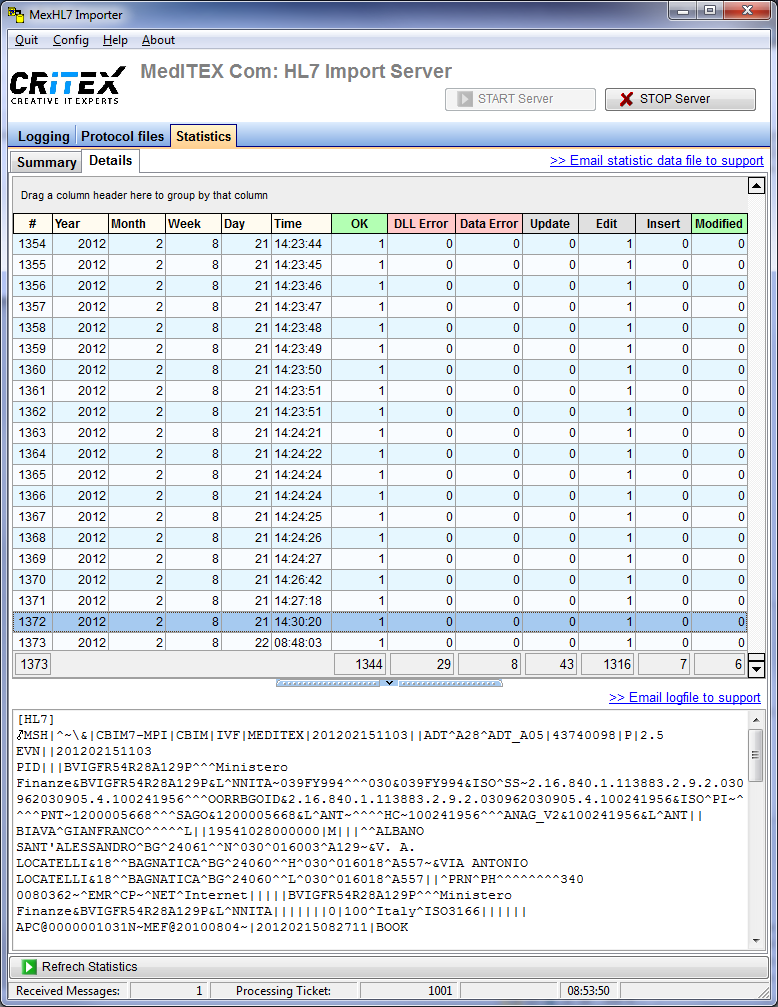Collapse the log pane via splitter arrow
Screen dimensions: 778x1007
(x=389, y=683)
